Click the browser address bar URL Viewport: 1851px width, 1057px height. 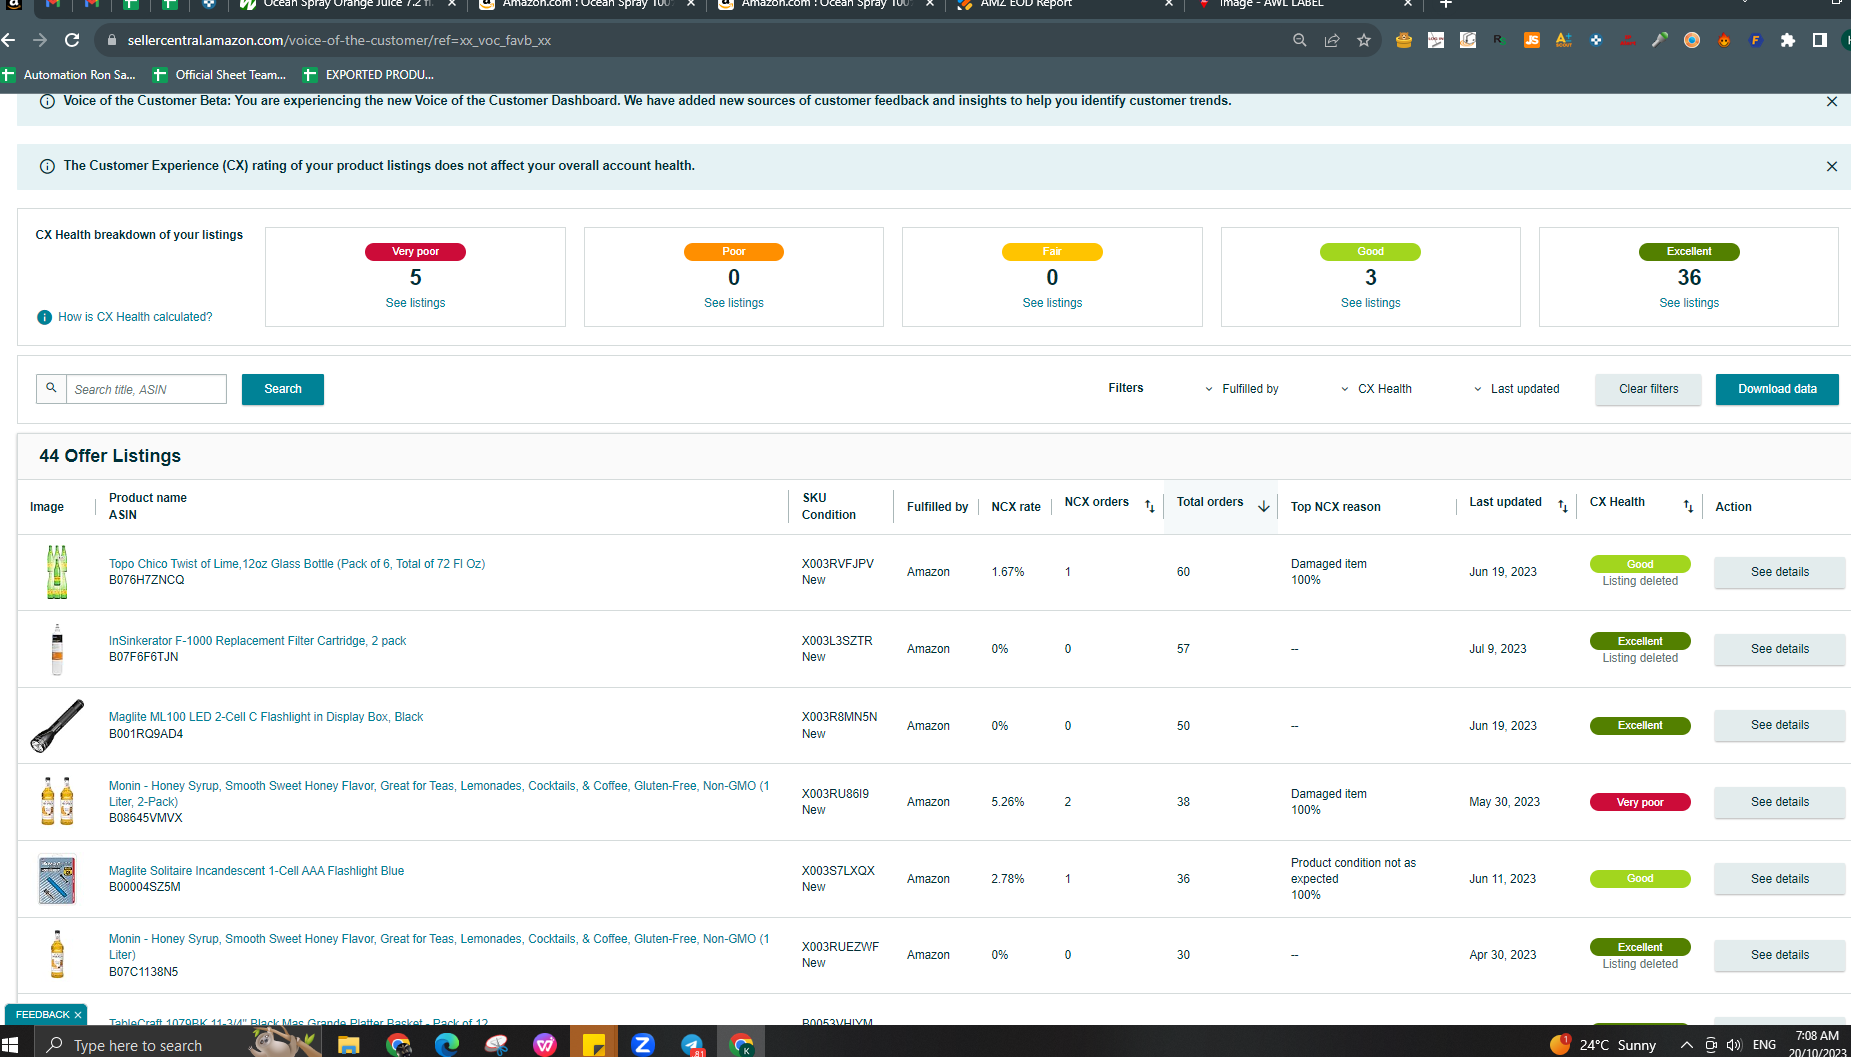click(340, 40)
